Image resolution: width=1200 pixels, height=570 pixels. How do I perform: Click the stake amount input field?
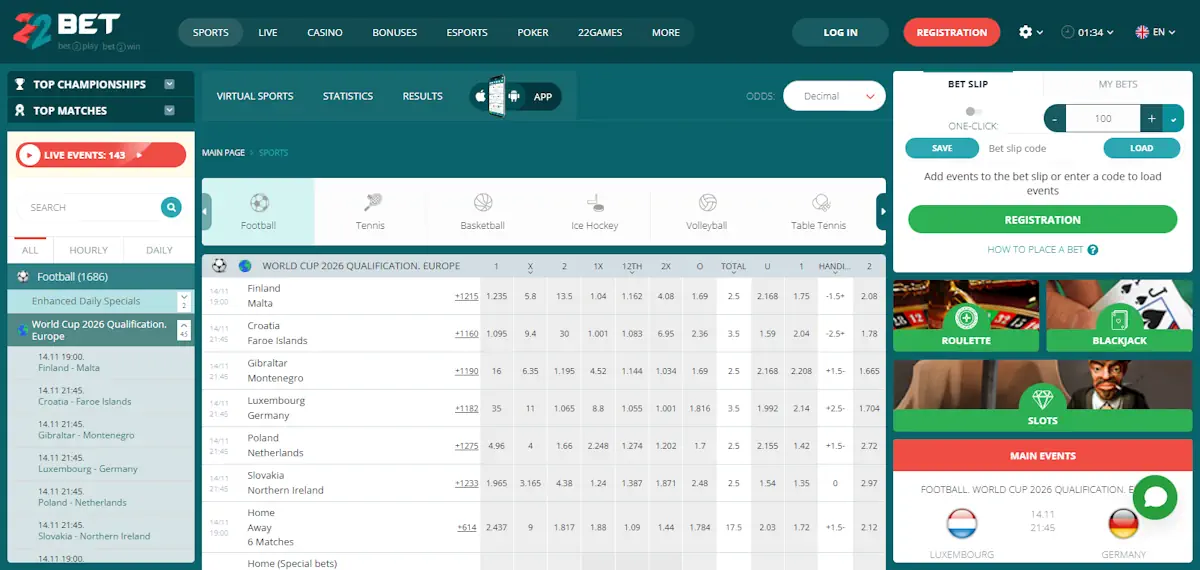click(1103, 119)
